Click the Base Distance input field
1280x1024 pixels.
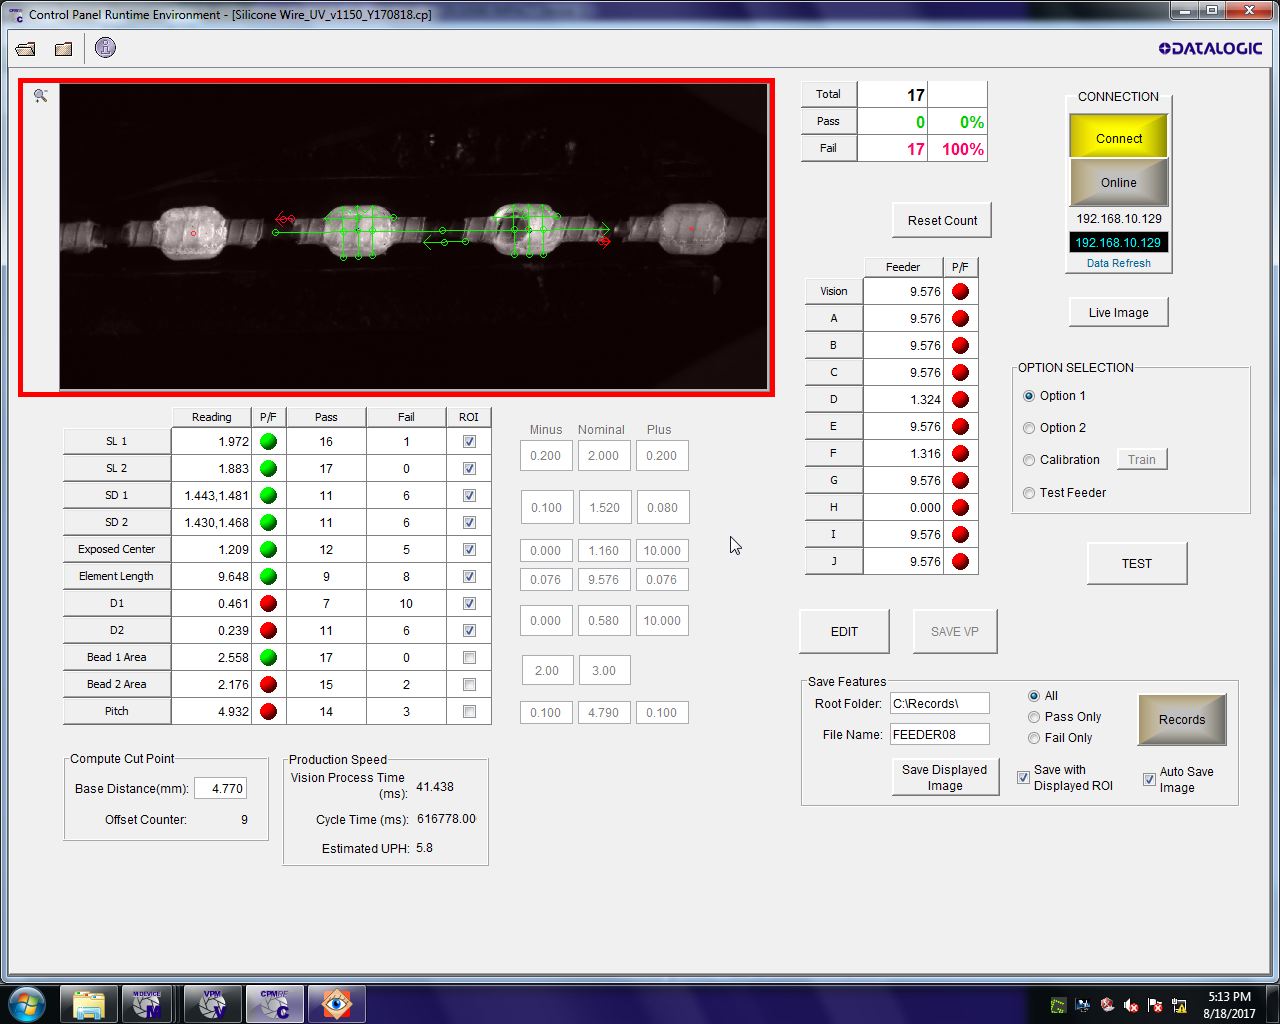coord(220,789)
